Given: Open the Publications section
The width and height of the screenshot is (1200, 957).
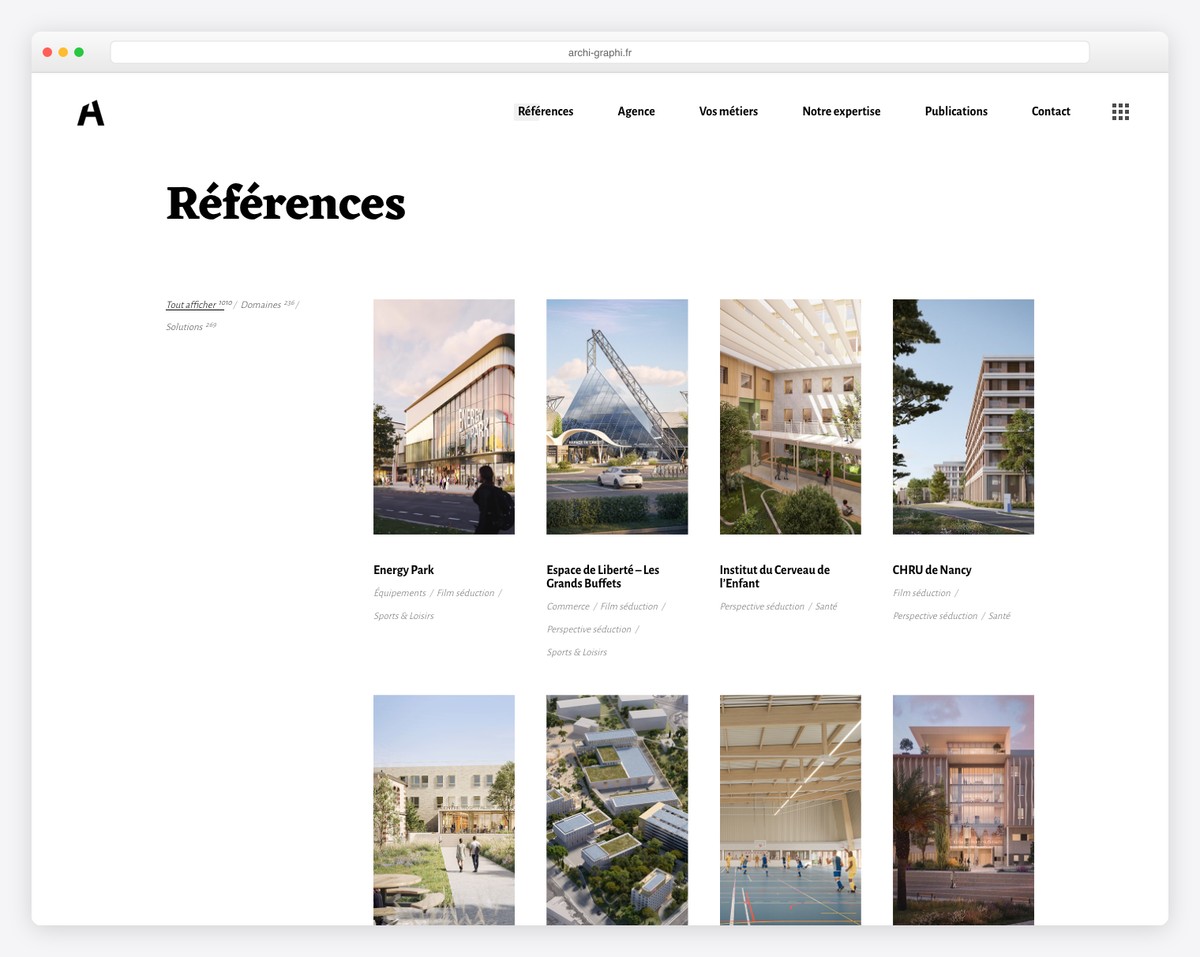Looking at the screenshot, I should 955,111.
